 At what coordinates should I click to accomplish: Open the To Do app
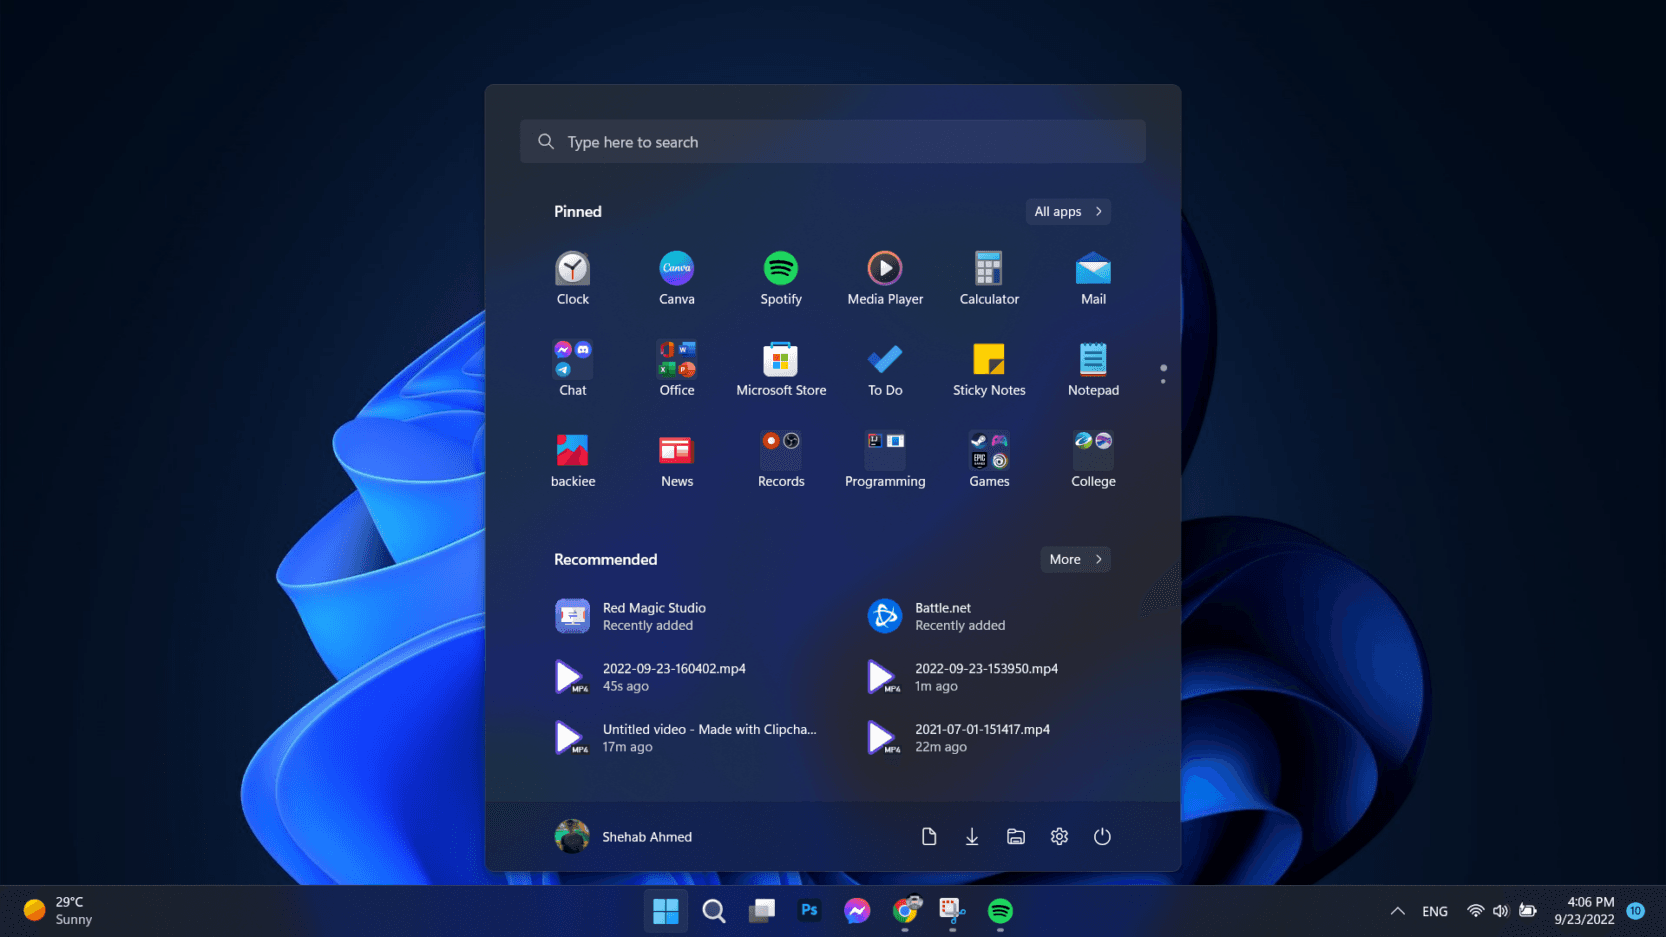(x=885, y=369)
